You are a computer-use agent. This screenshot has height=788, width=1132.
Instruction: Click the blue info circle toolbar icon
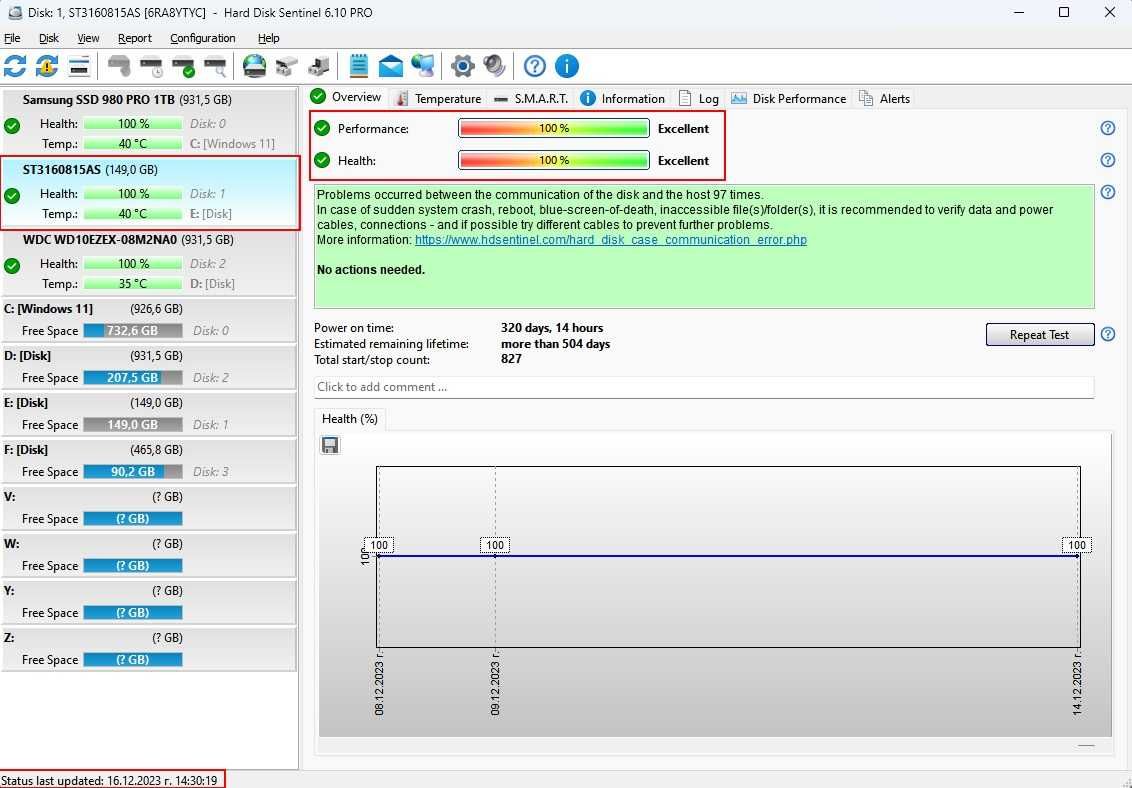pos(567,66)
